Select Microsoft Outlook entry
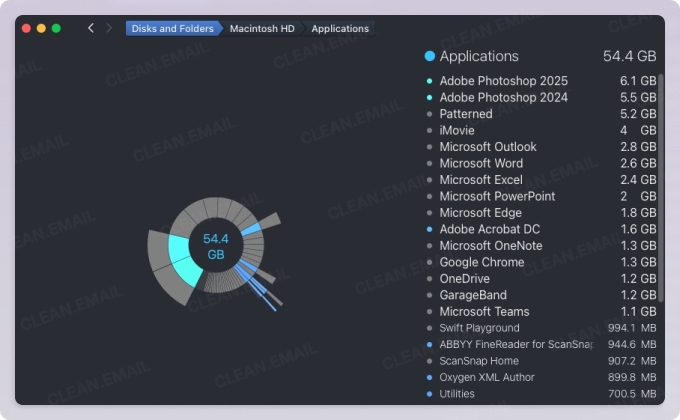Image resolution: width=680 pixels, height=420 pixels. click(x=541, y=147)
